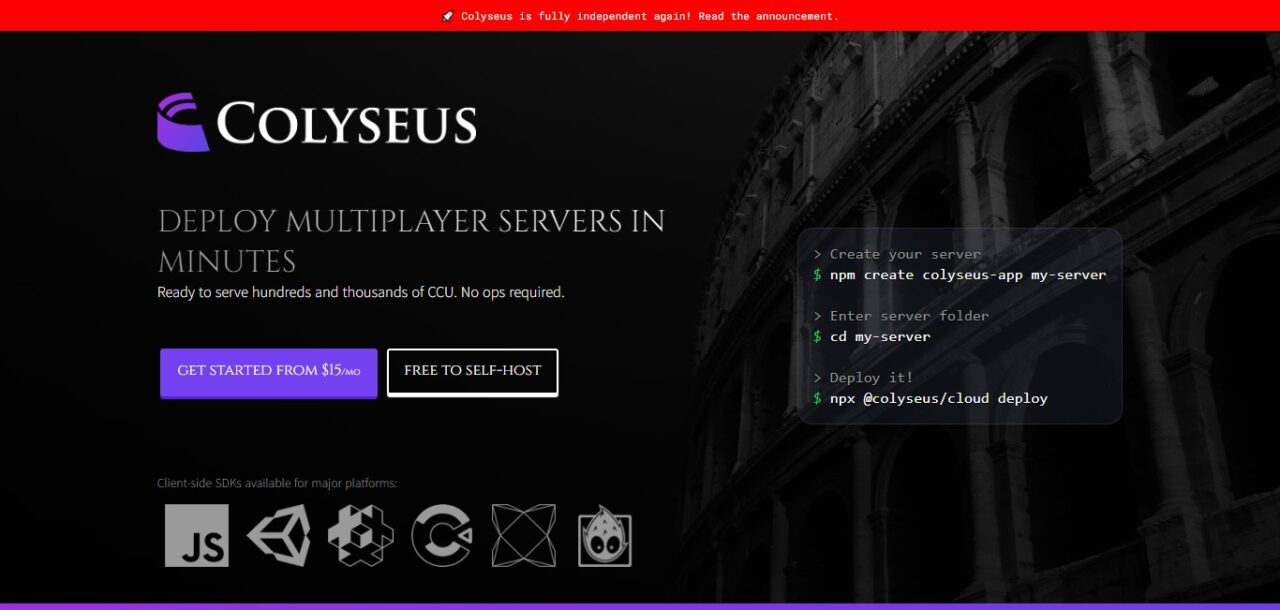Select the Defold SDK icon

pyautogui.click(x=361, y=535)
